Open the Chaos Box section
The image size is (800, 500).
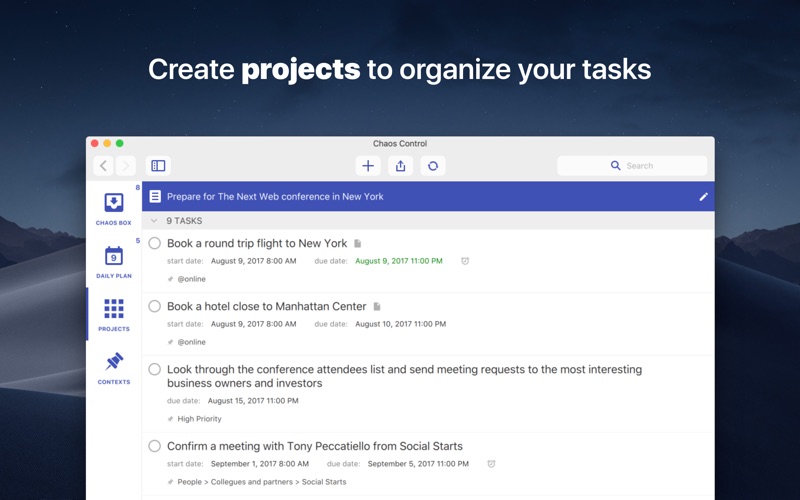coord(114,208)
